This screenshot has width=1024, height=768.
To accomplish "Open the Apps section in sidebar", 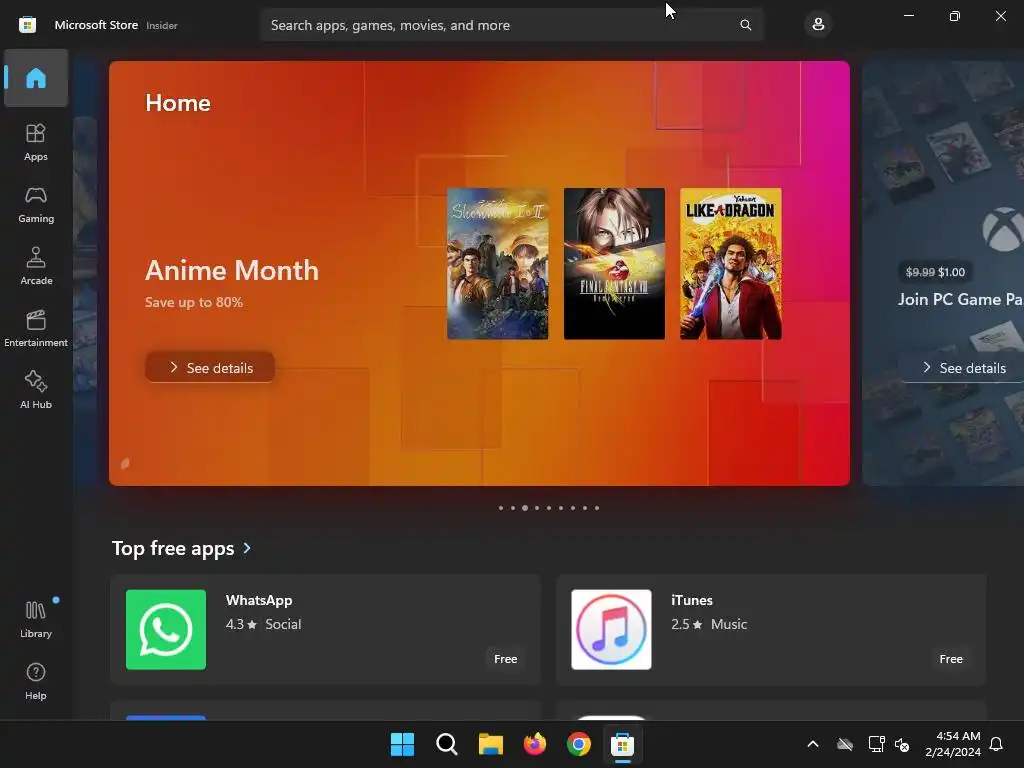I will pyautogui.click(x=36, y=142).
